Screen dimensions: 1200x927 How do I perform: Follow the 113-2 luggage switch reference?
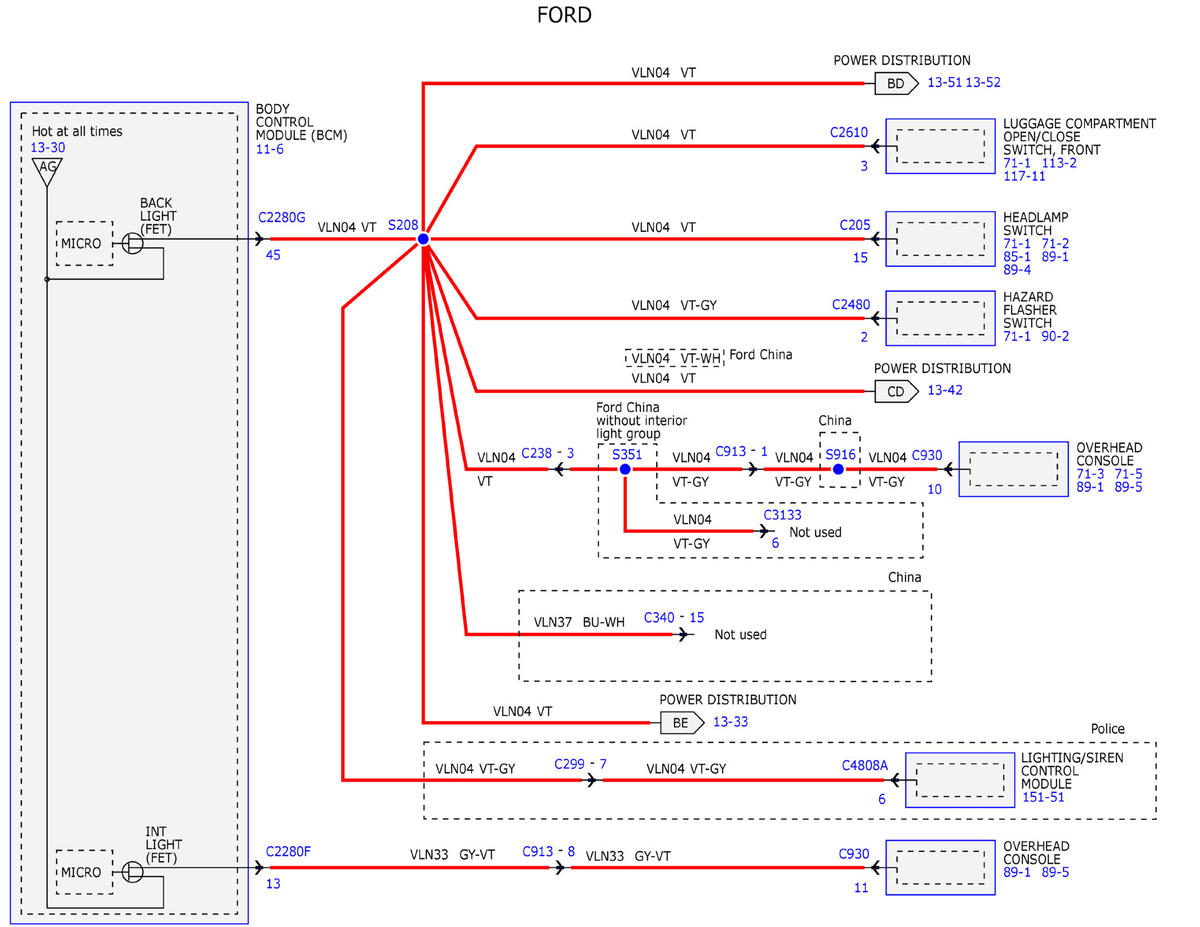pyautogui.click(x=1059, y=163)
